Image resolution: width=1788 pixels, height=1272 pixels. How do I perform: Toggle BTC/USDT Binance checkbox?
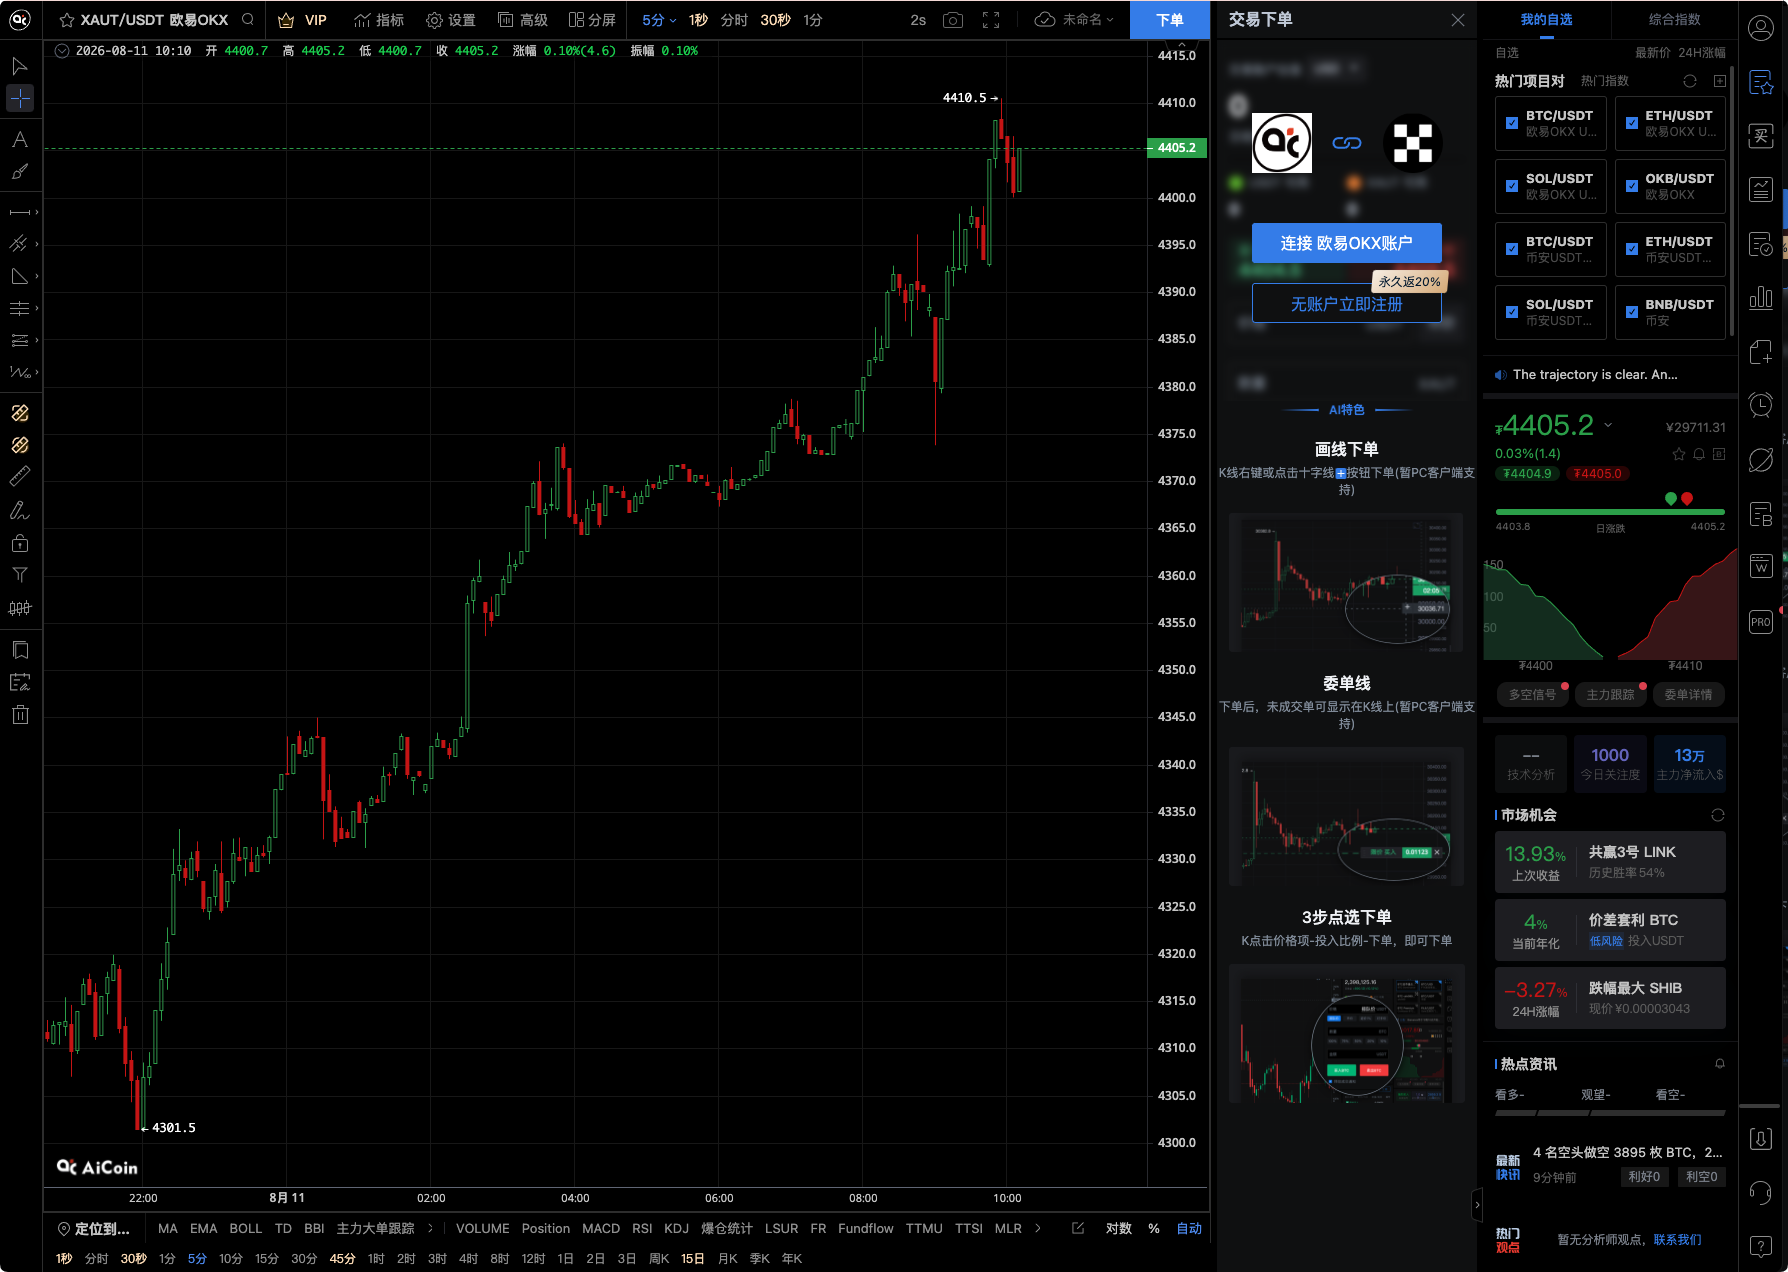point(1512,249)
